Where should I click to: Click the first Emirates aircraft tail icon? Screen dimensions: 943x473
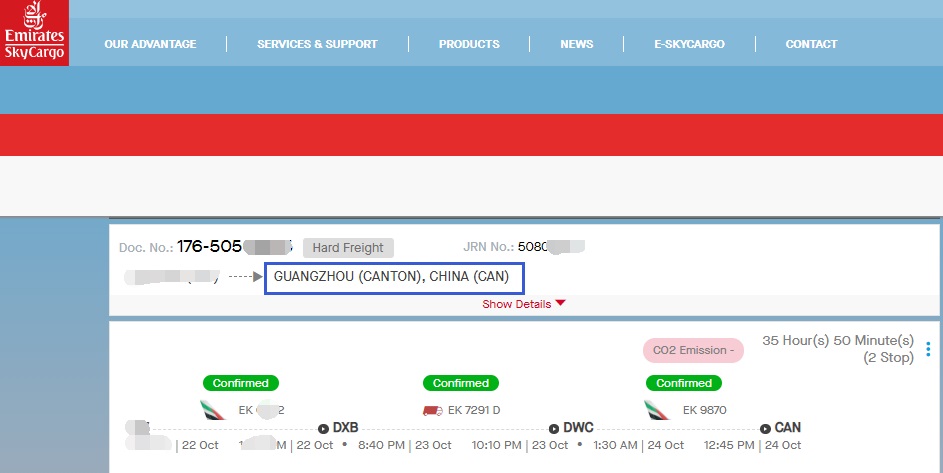point(213,410)
